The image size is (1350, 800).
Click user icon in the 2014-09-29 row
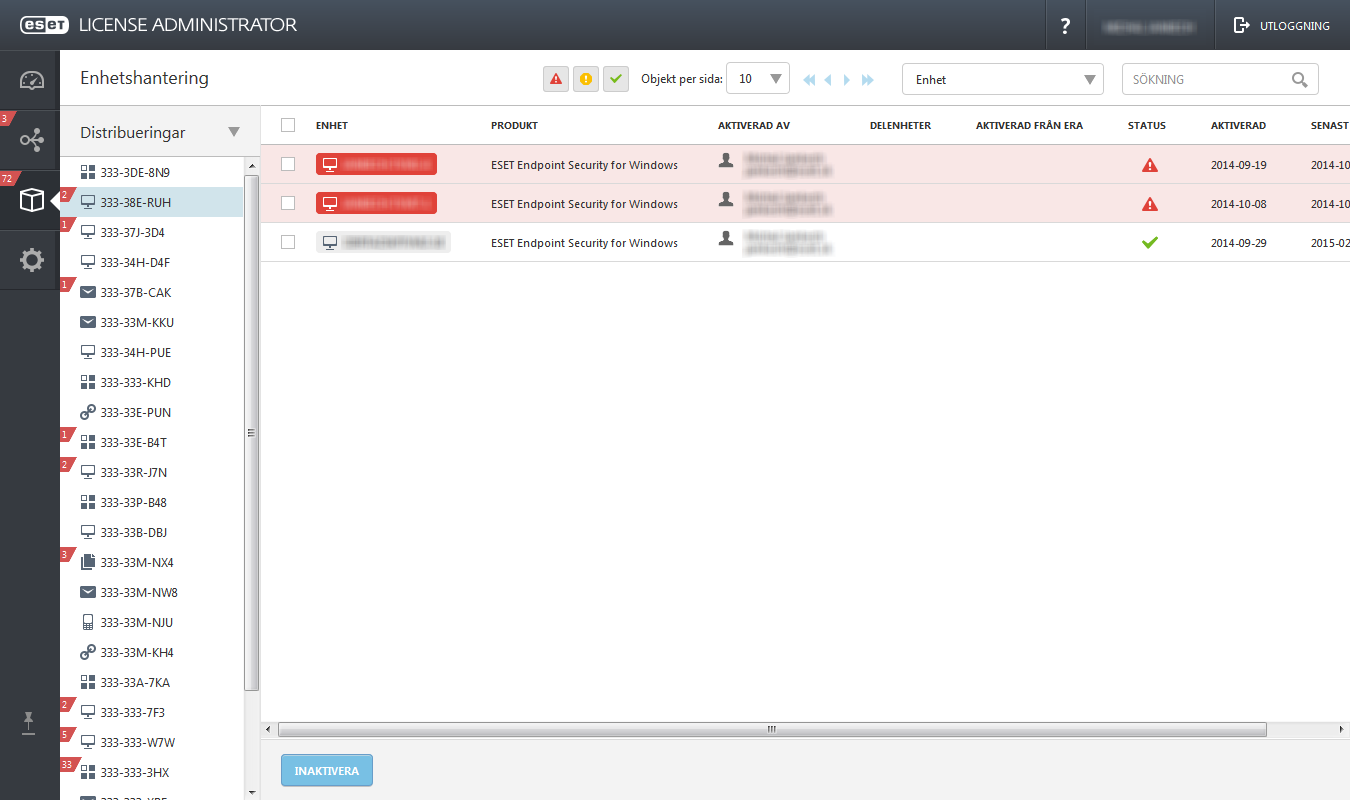click(726, 238)
